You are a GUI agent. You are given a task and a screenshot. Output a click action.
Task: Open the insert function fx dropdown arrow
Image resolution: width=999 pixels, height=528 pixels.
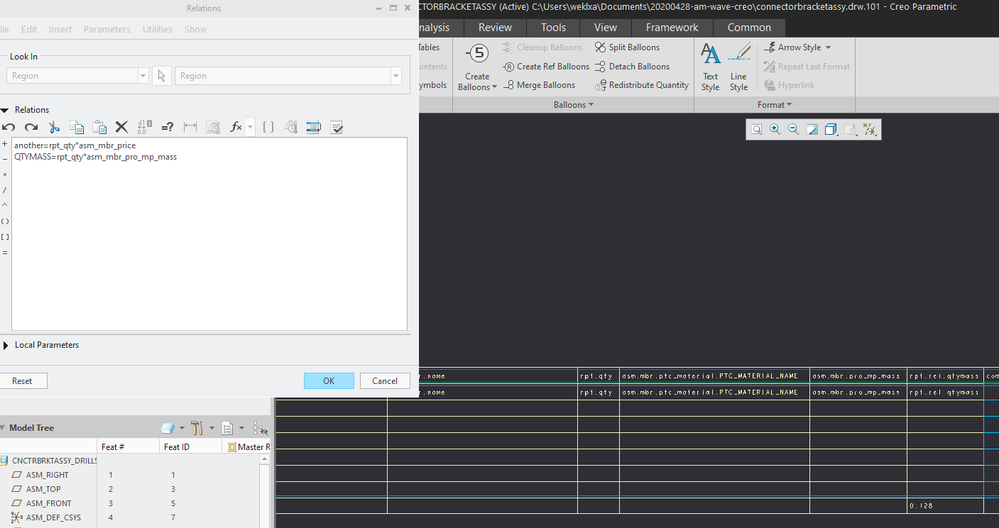250,127
